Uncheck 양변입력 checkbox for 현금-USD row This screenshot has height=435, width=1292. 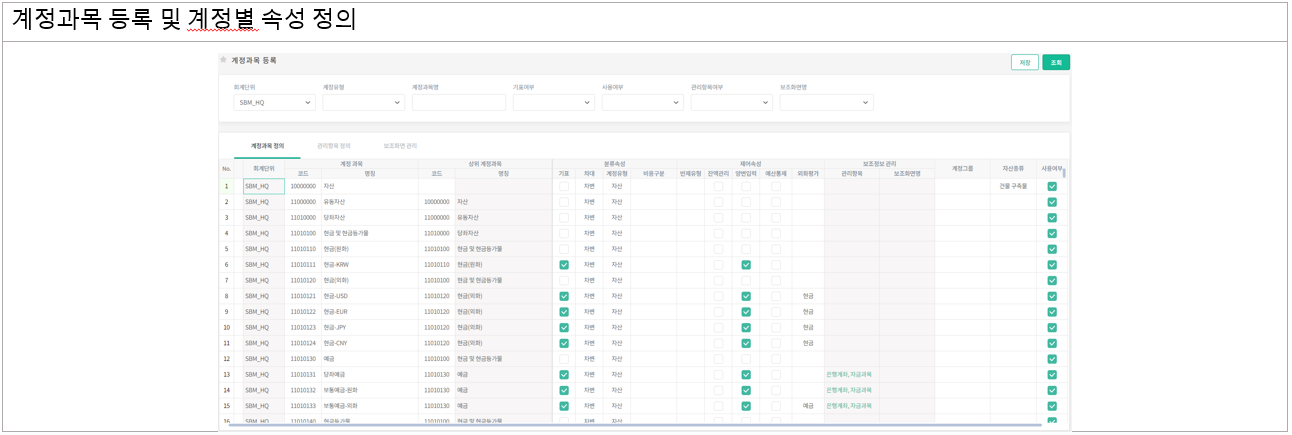[746, 296]
